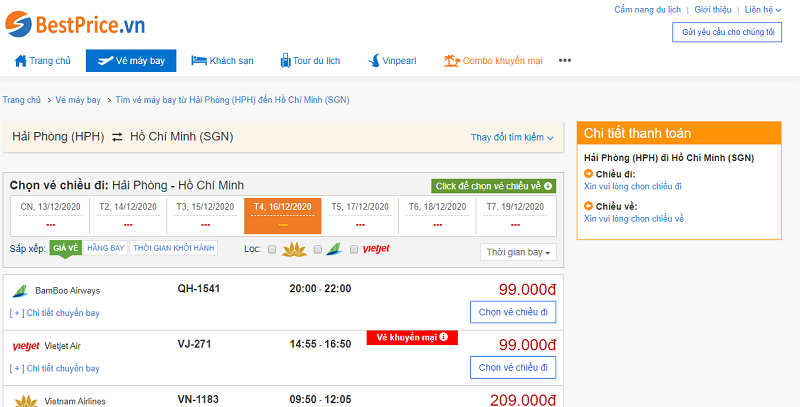The width and height of the screenshot is (800, 407).
Task: Click Xin vui lòng chọn chiều đi link
Action: pyautogui.click(x=633, y=186)
